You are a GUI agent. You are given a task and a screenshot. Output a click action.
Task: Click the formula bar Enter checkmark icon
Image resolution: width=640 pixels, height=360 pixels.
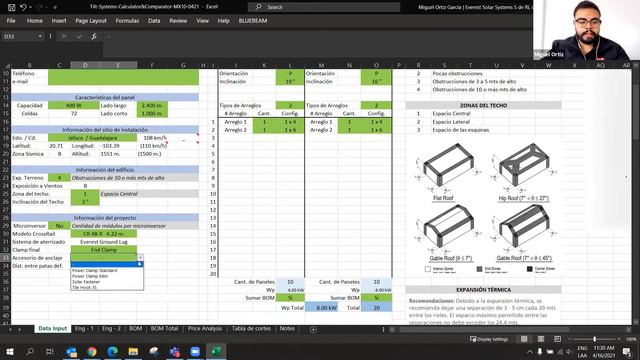click(x=79, y=36)
